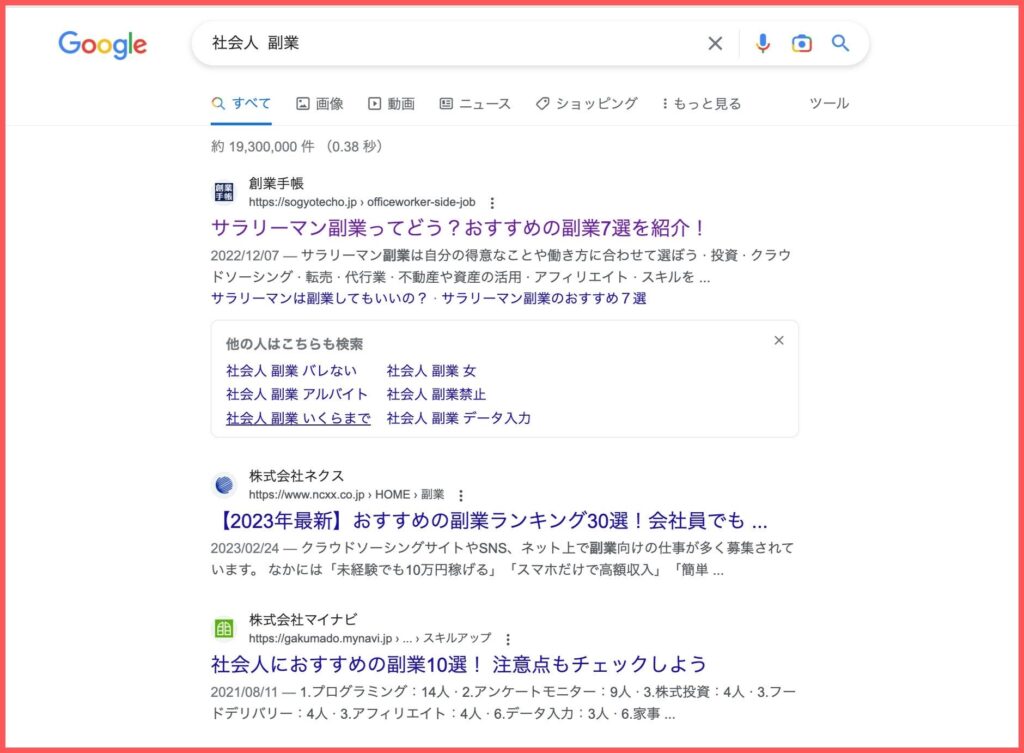Click the snippet dated 2022/12/07
The image size is (1024, 753).
tap(501, 266)
